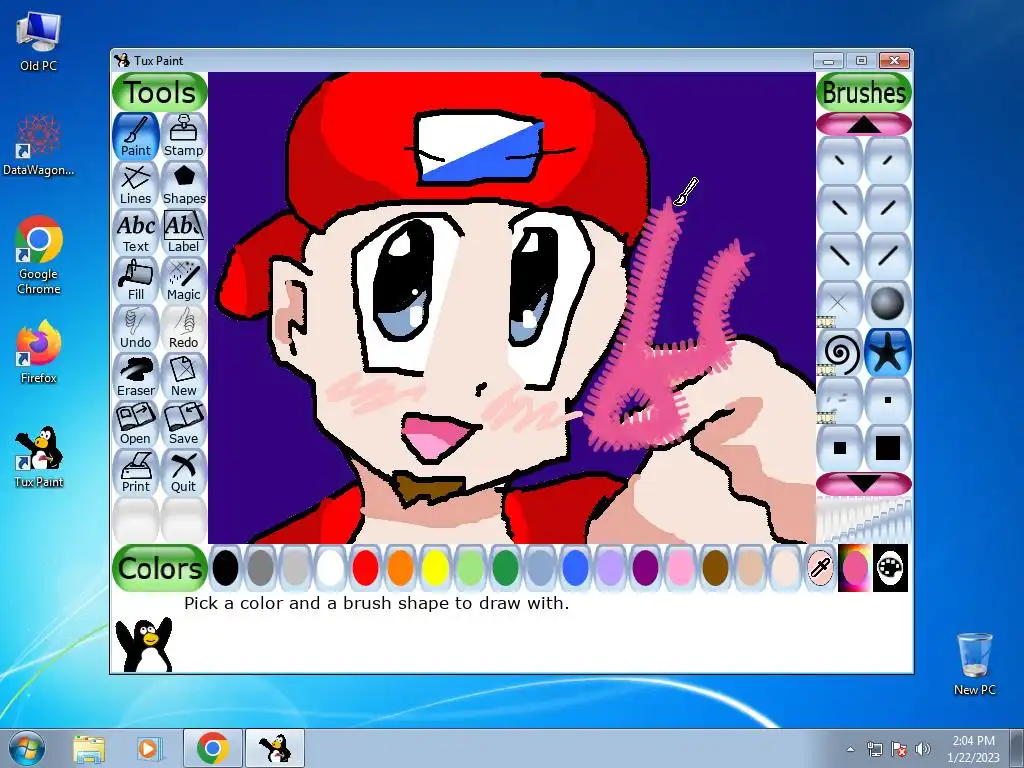This screenshot has height=768, width=1024.
Task: Select the Stamp tool
Action: pyautogui.click(x=184, y=136)
